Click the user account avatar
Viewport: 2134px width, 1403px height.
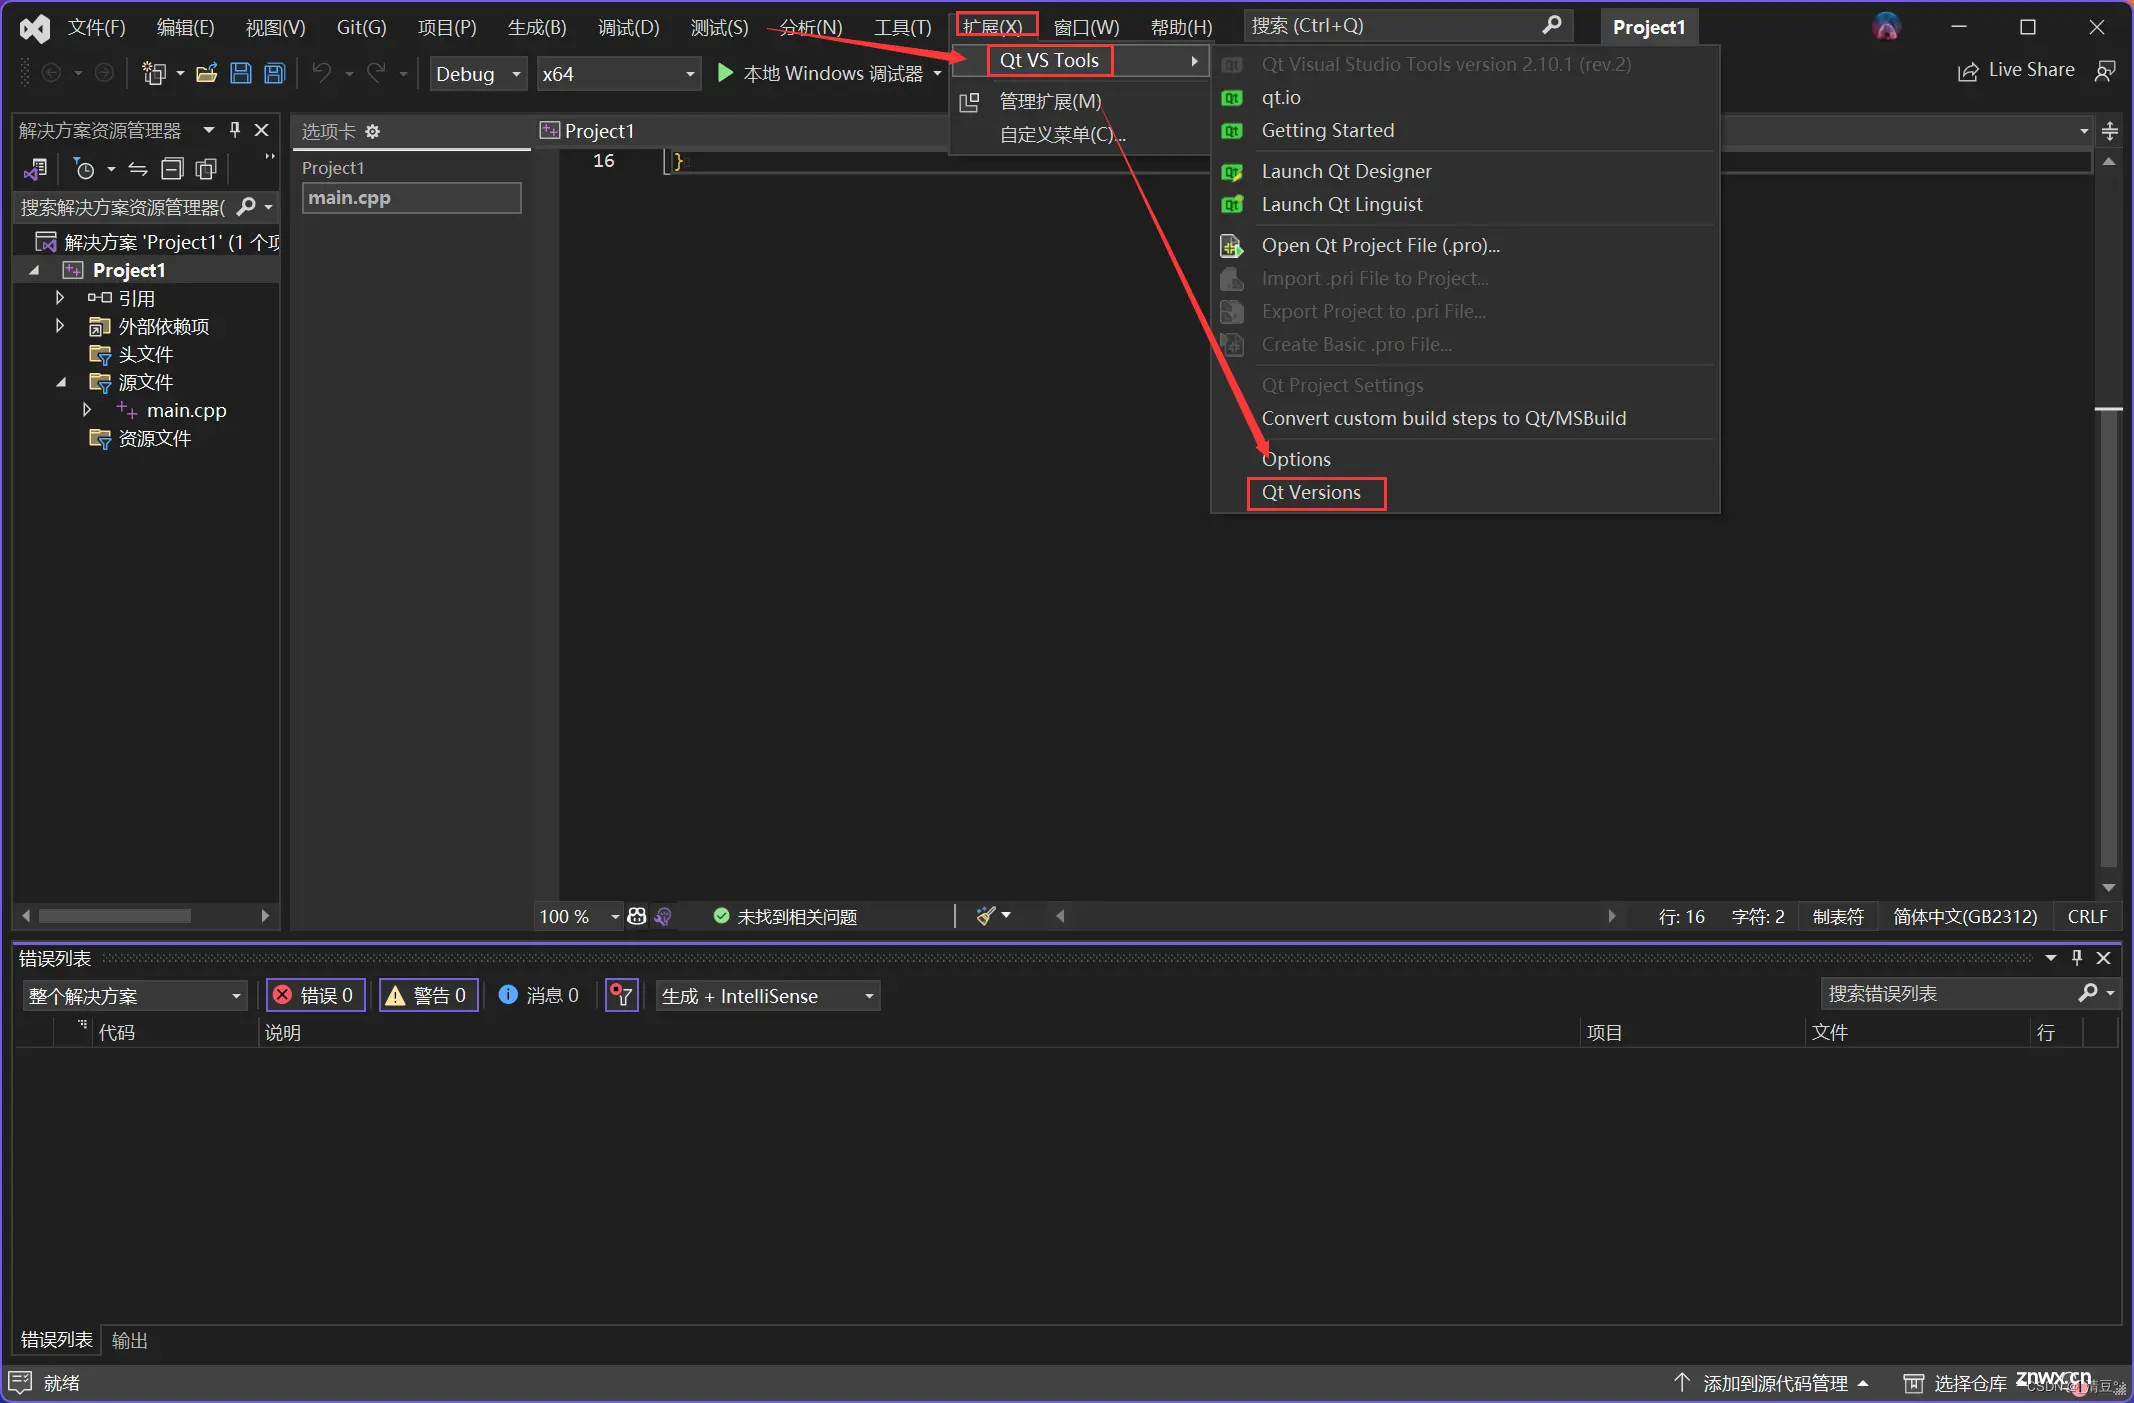tap(1886, 27)
